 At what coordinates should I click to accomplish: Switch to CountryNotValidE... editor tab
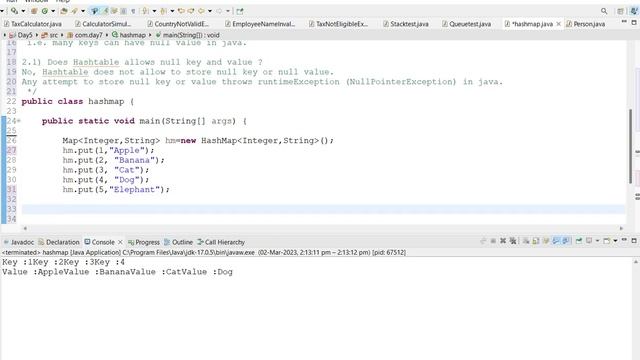click(178, 24)
